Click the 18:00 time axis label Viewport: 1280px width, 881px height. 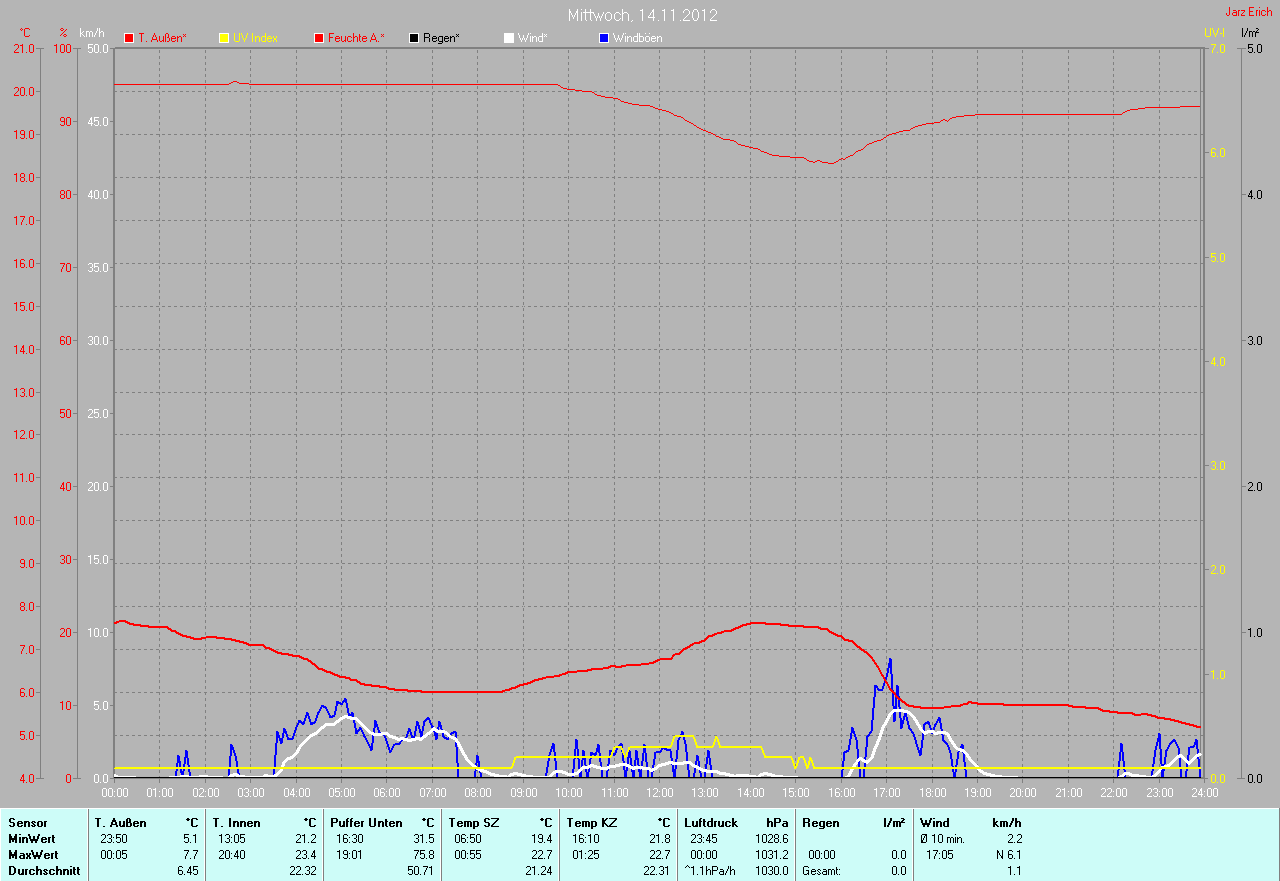pos(932,793)
